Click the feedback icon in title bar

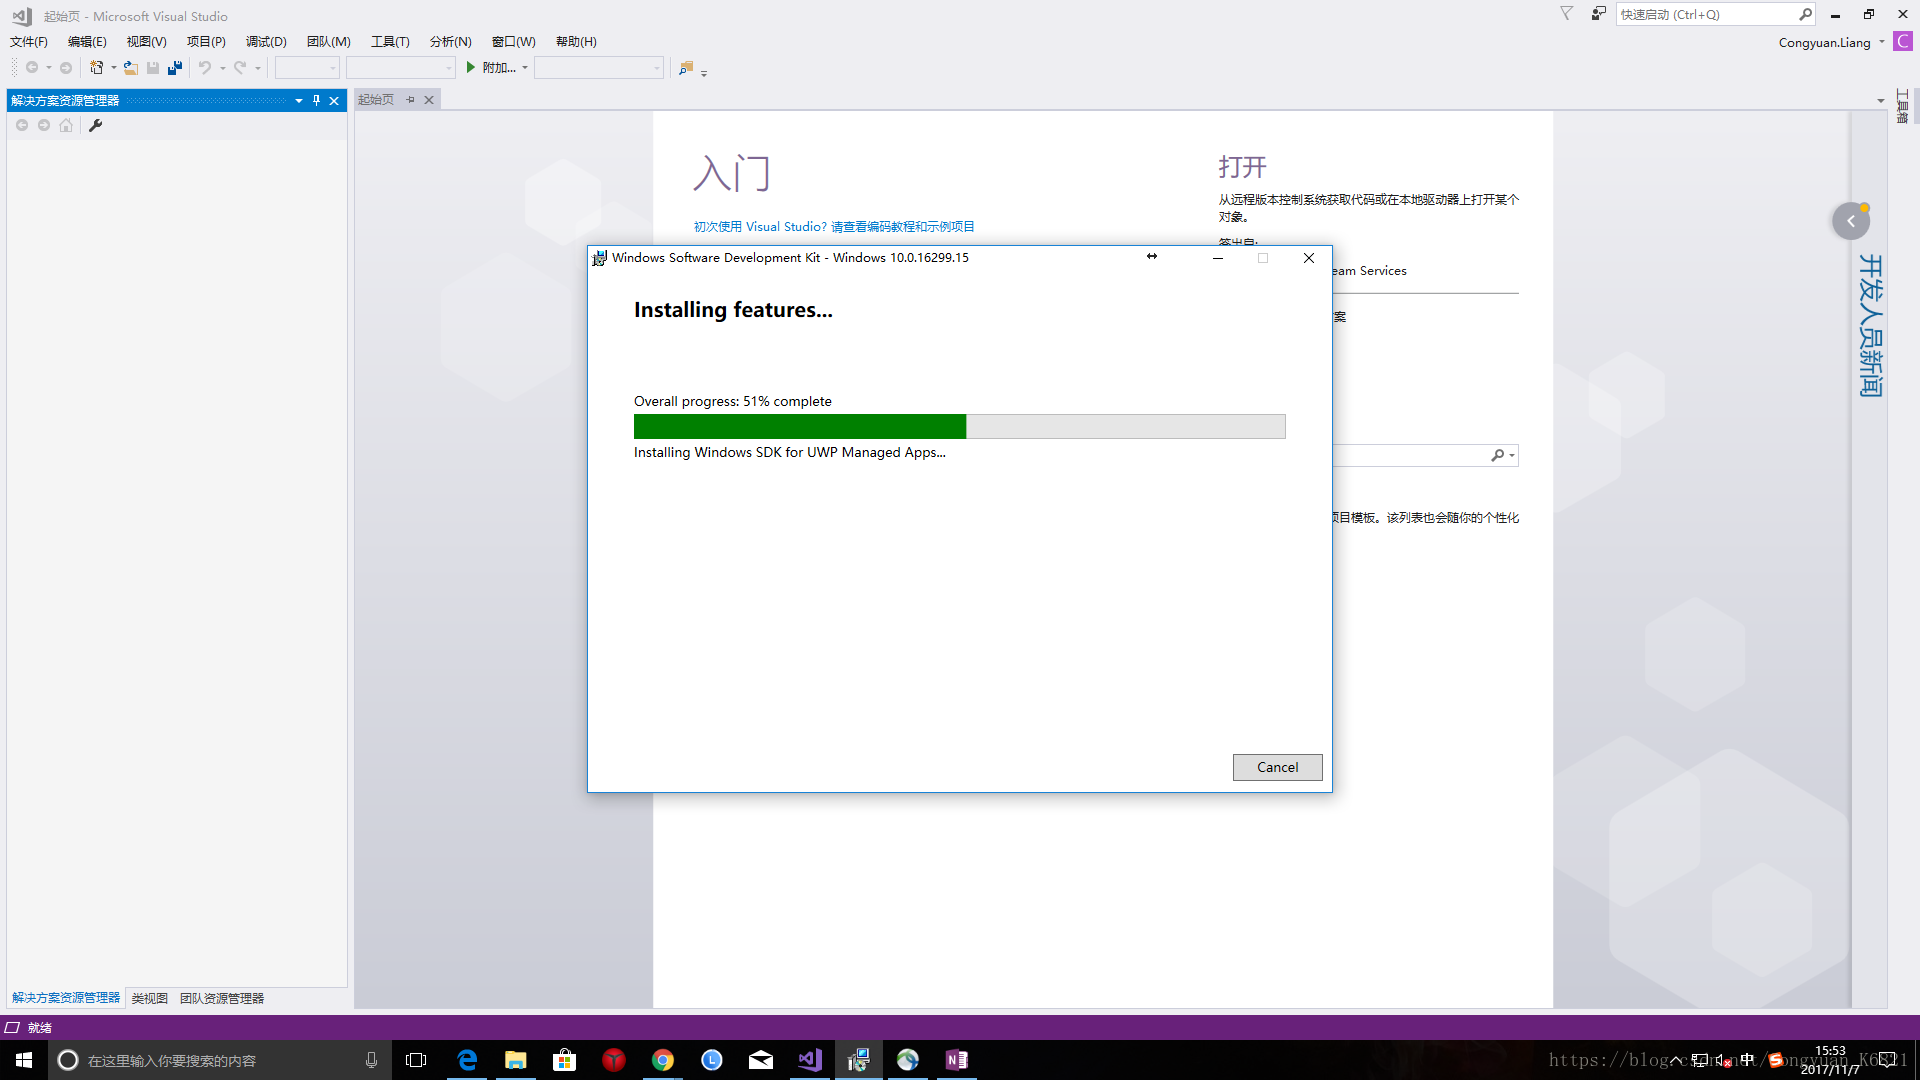click(x=1598, y=13)
